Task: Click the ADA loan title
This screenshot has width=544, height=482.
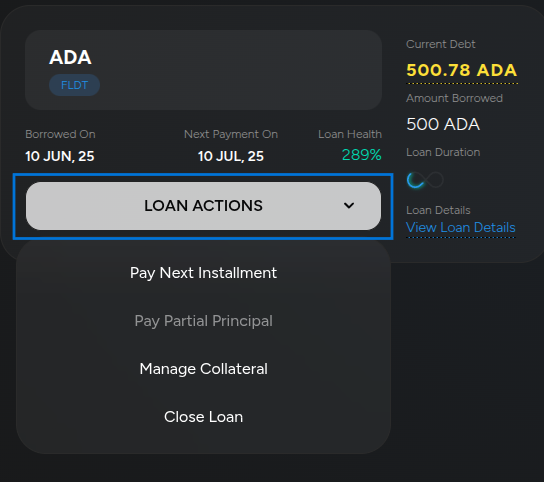Action: pyautogui.click(x=70, y=57)
